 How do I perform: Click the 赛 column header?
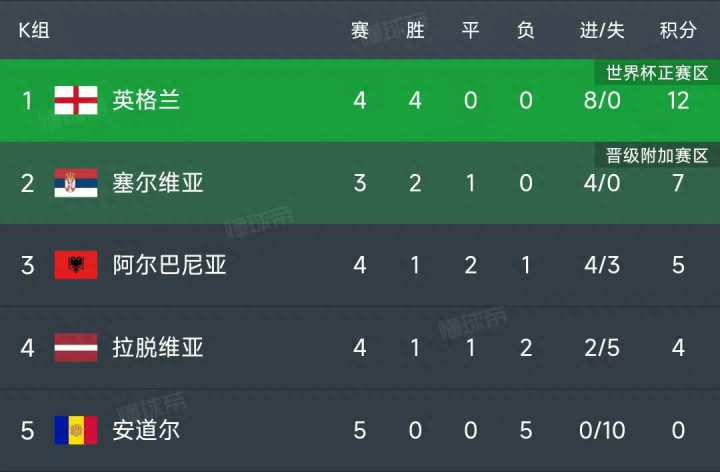click(360, 31)
